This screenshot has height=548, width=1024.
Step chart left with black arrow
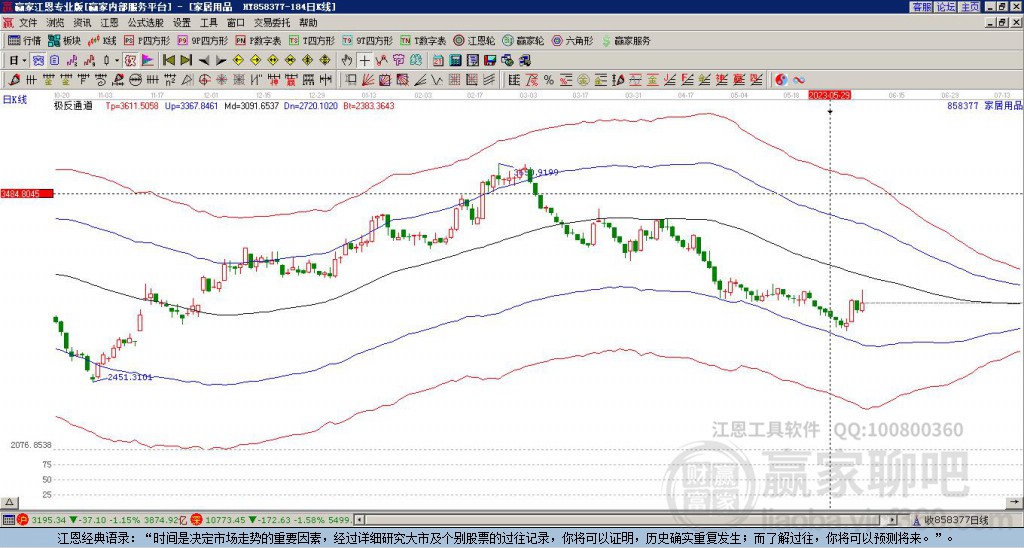click(204, 61)
